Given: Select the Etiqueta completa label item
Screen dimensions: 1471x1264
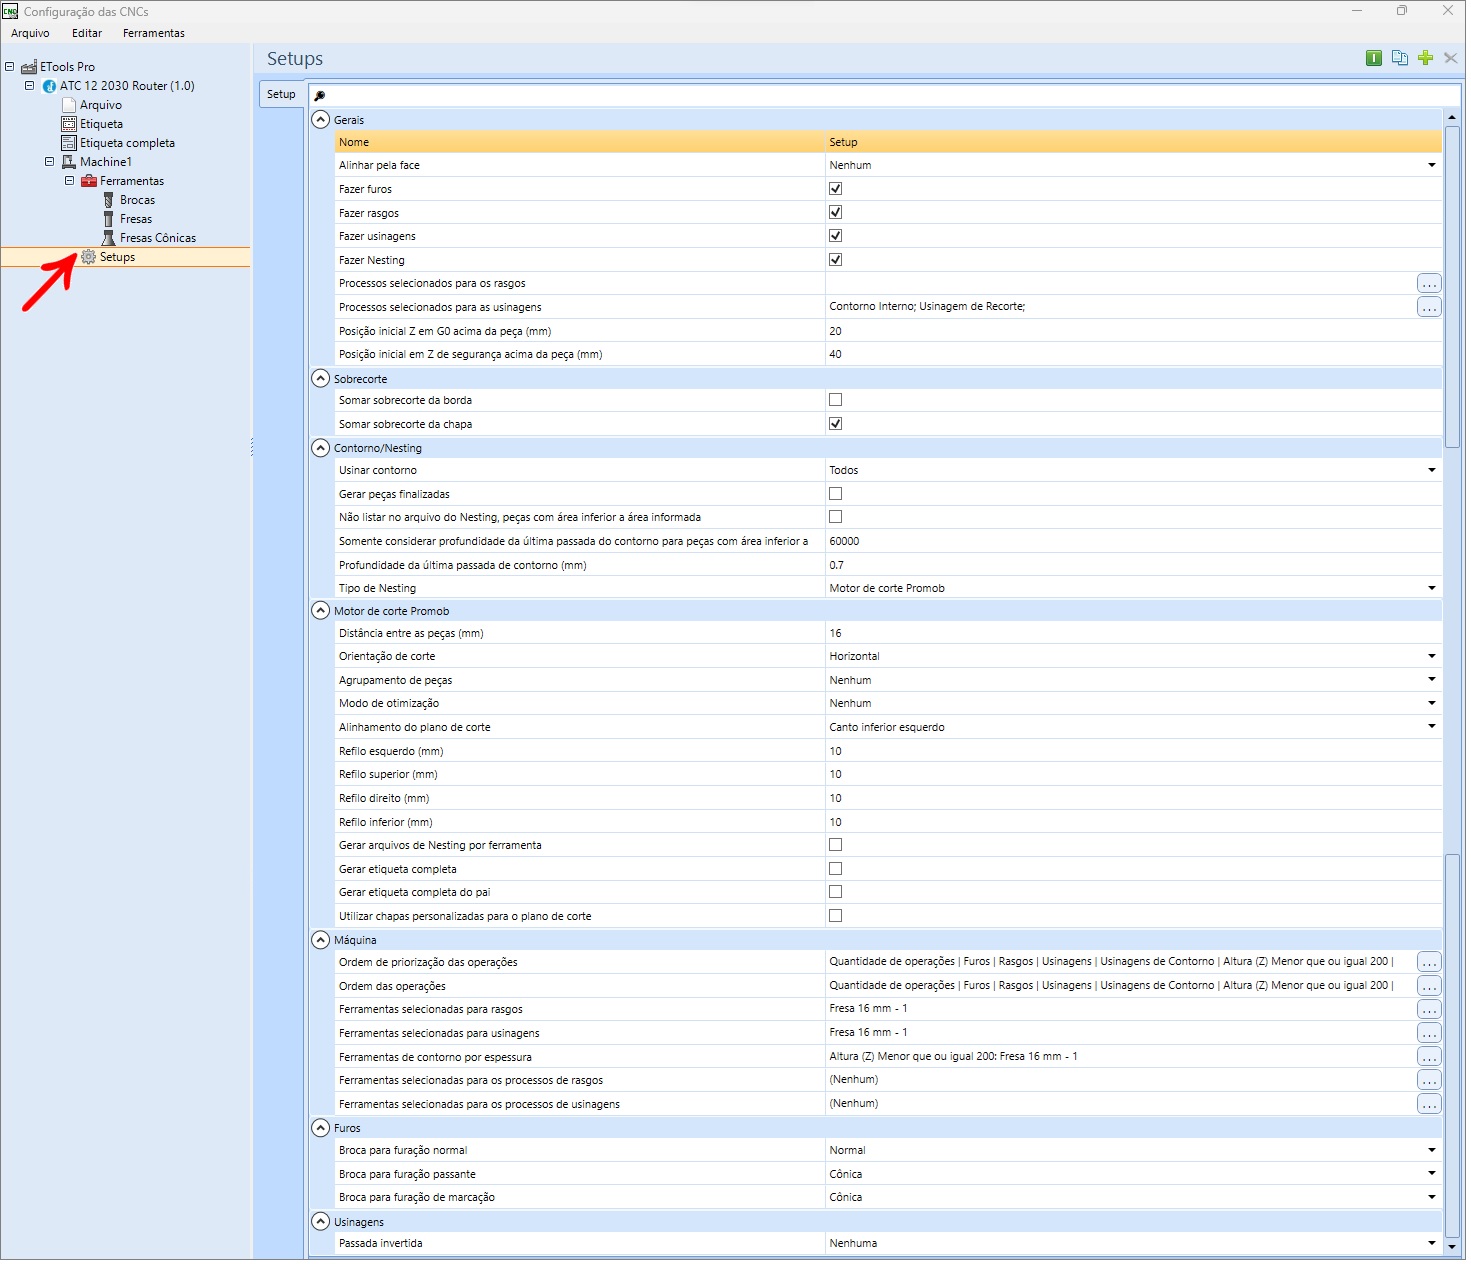Looking at the screenshot, I should click(x=127, y=143).
